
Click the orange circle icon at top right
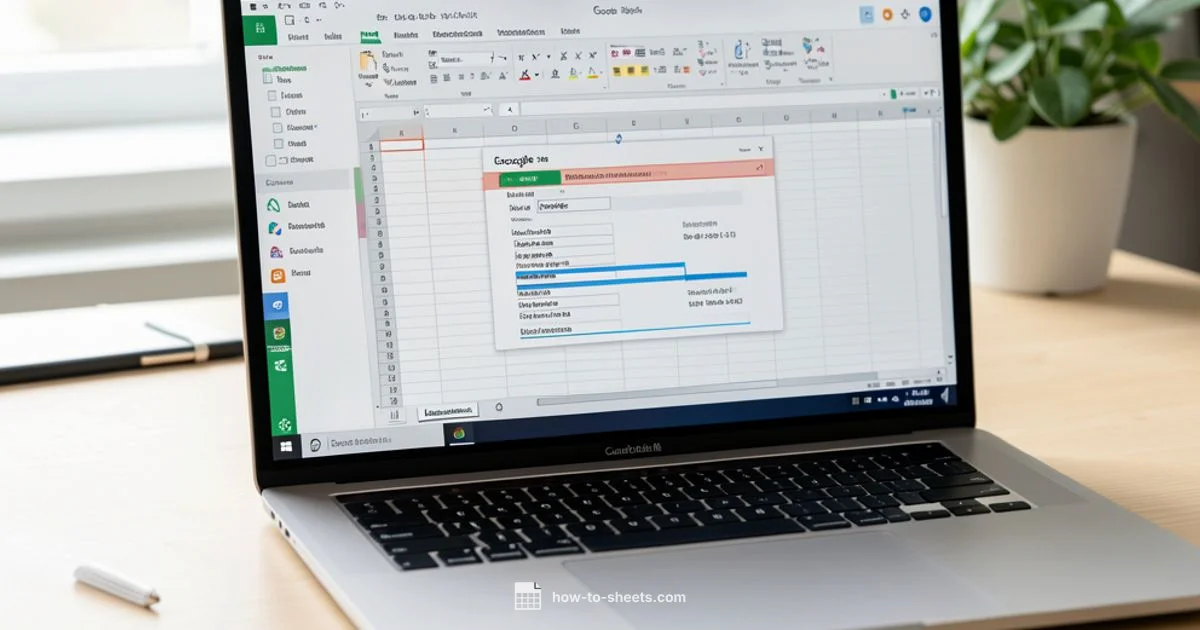pyautogui.click(x=887, y=14)
